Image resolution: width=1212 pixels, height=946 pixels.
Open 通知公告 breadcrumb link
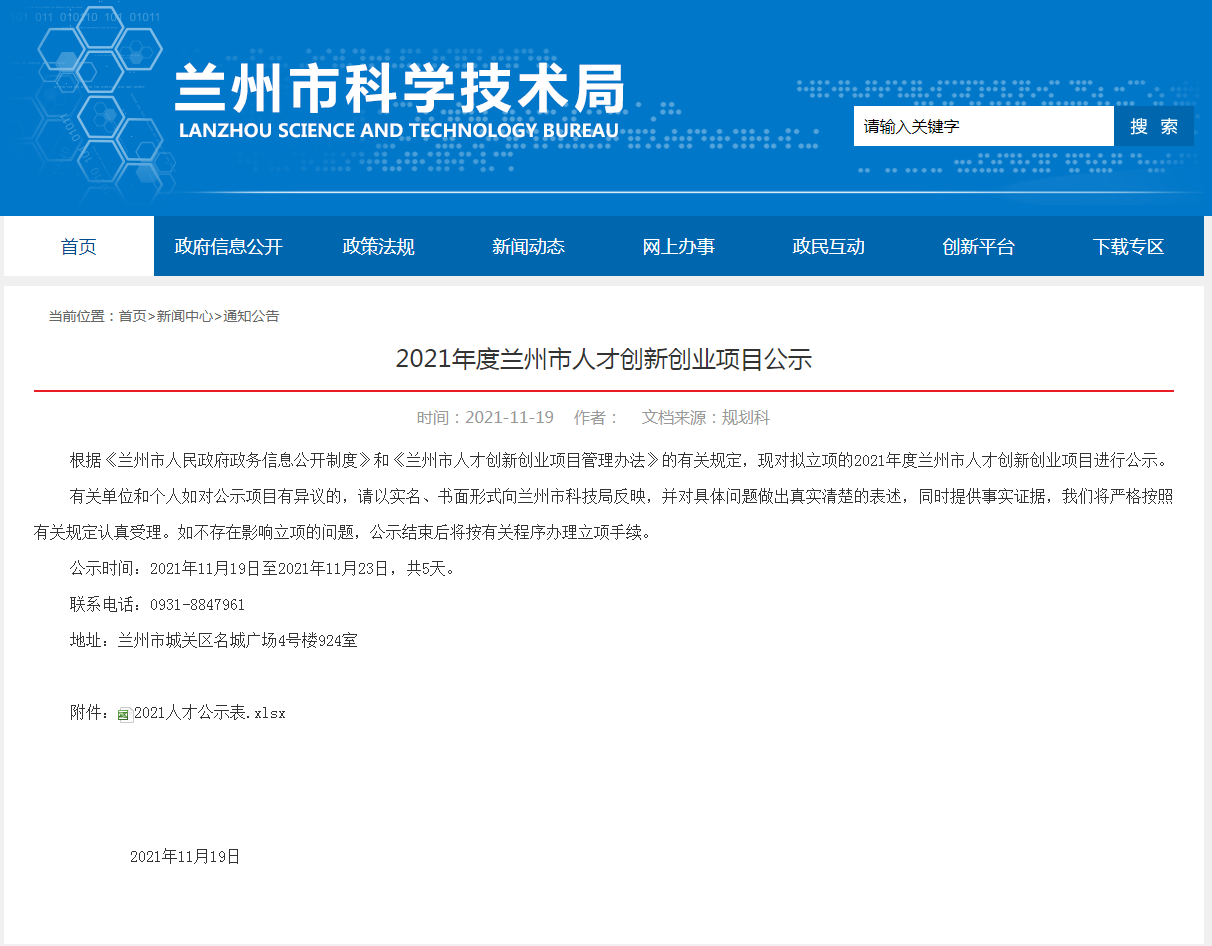251,316
